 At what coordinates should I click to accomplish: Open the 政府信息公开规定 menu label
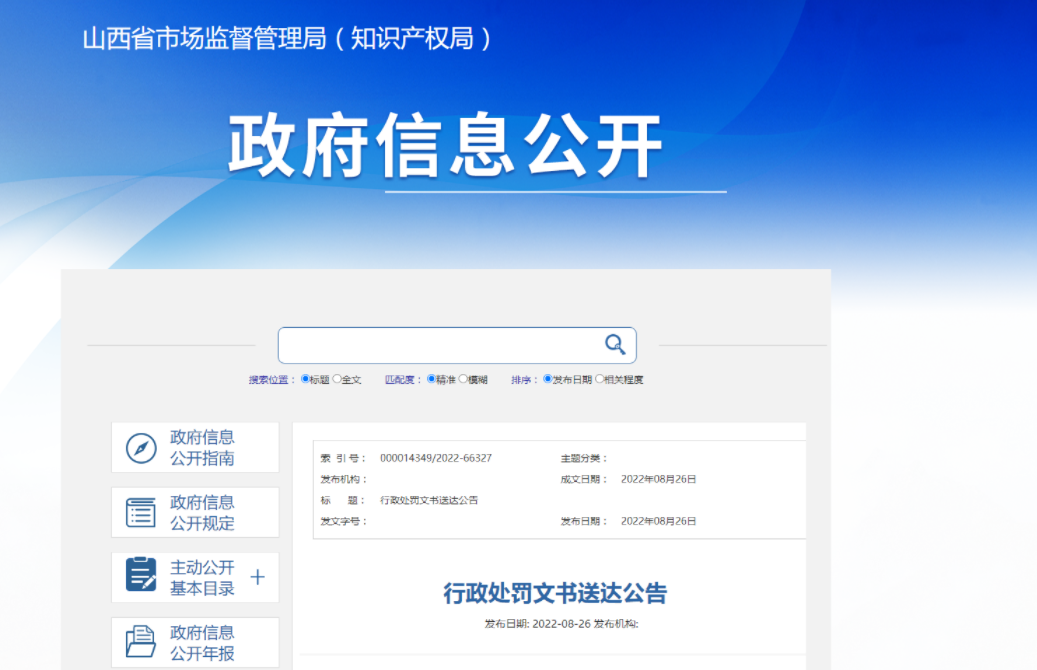(x=202, y=513)
